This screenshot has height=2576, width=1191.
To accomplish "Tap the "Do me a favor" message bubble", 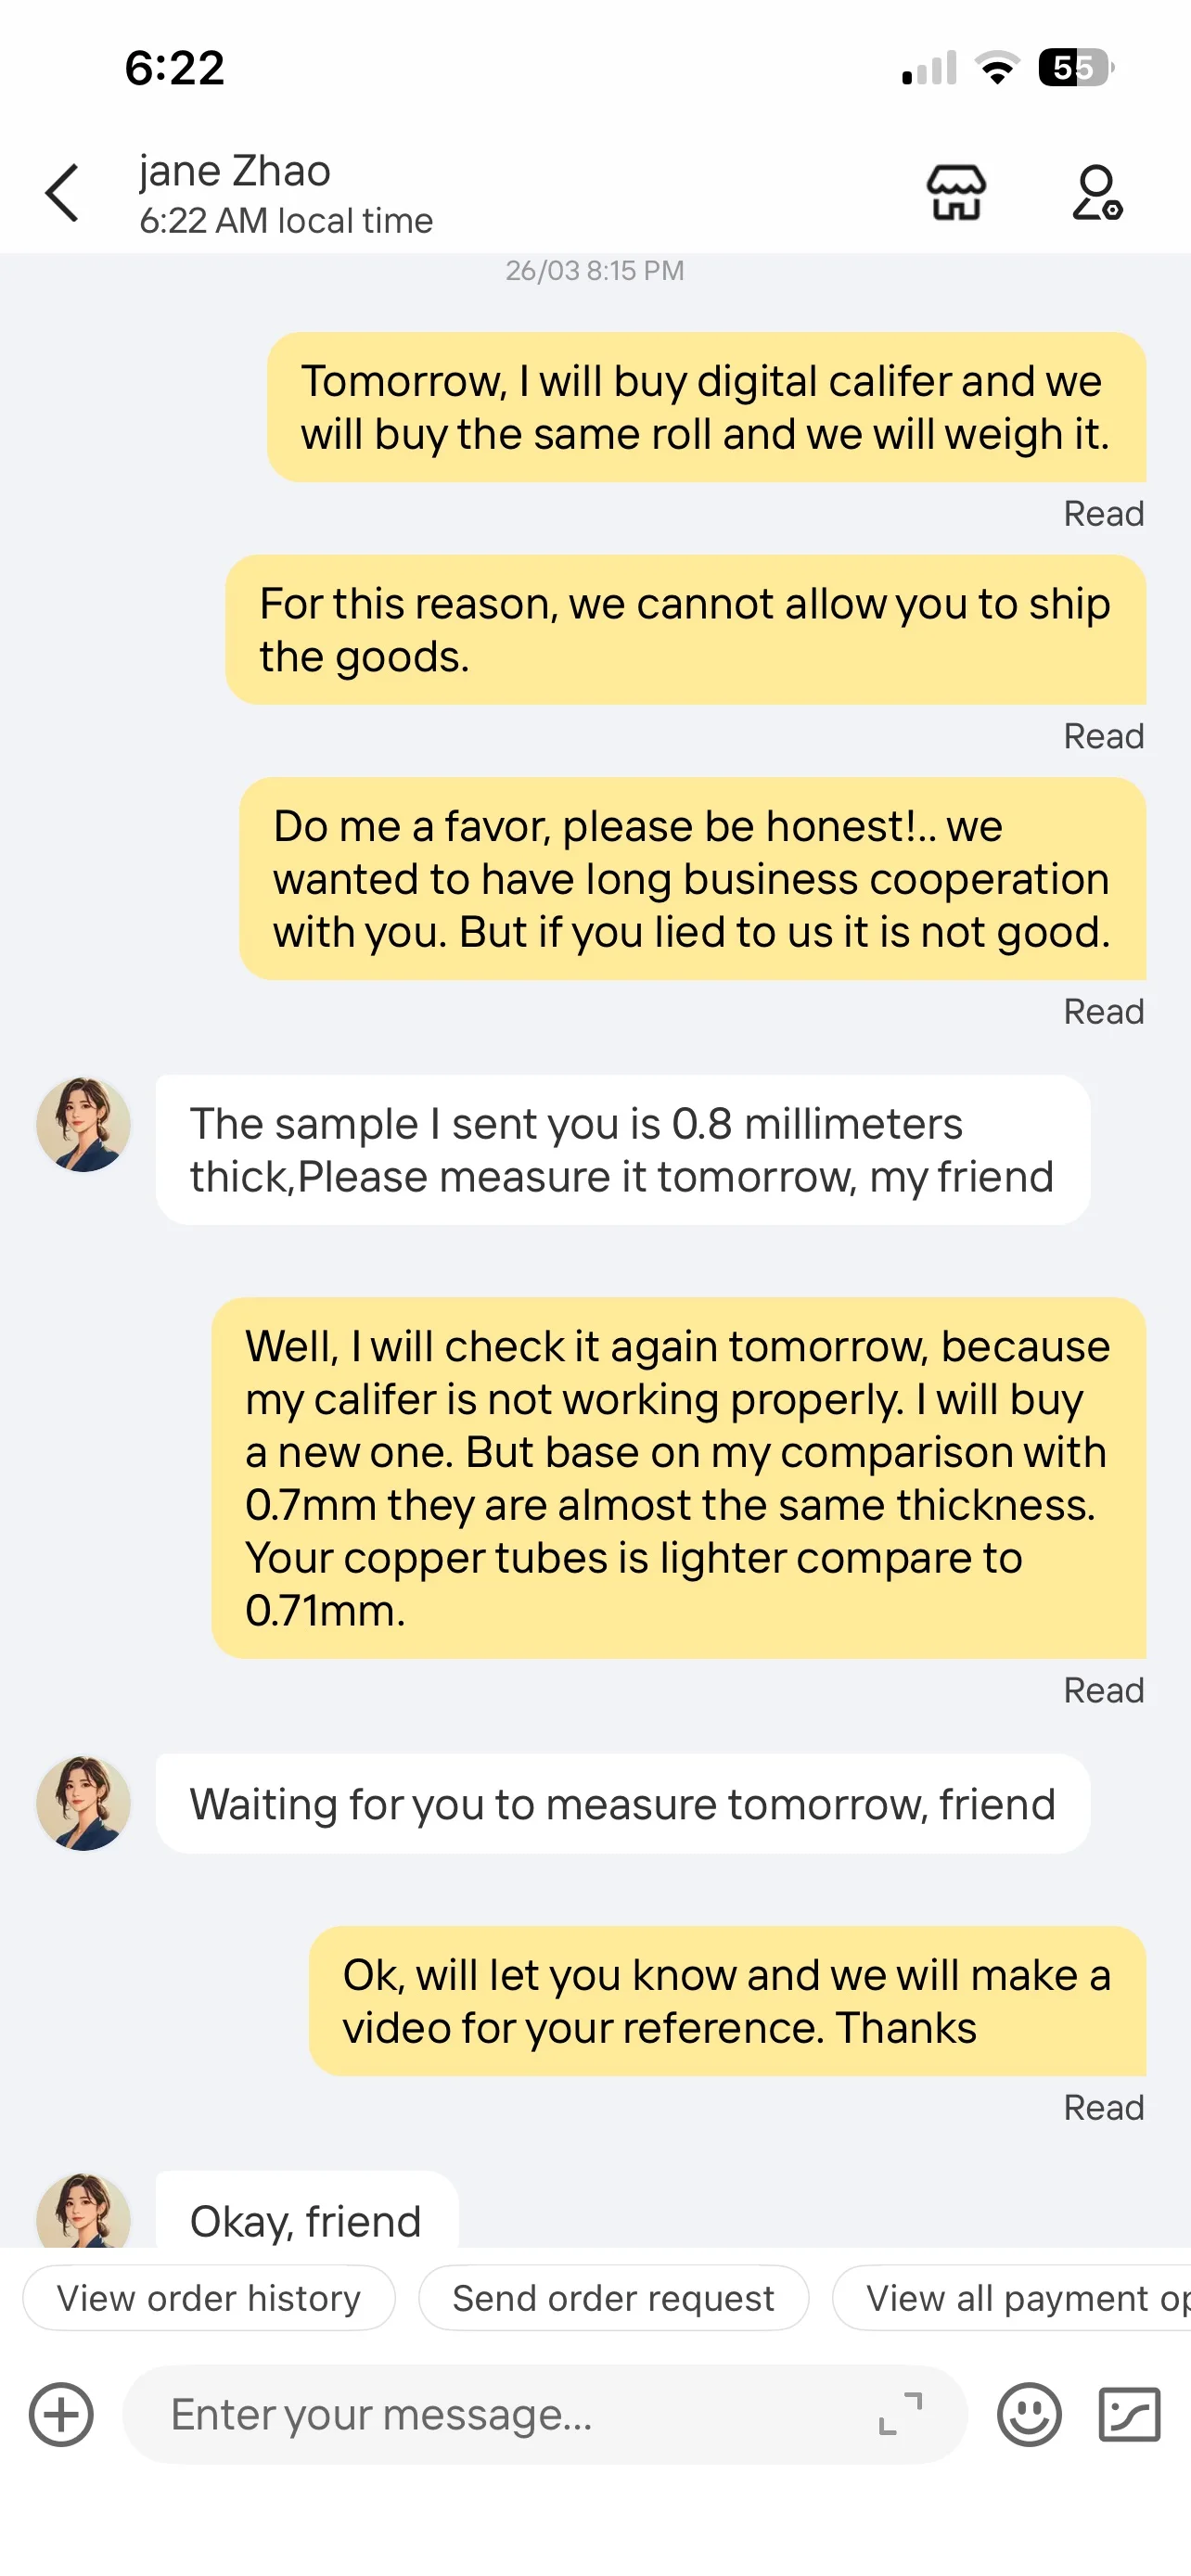I will coord(692,879).
